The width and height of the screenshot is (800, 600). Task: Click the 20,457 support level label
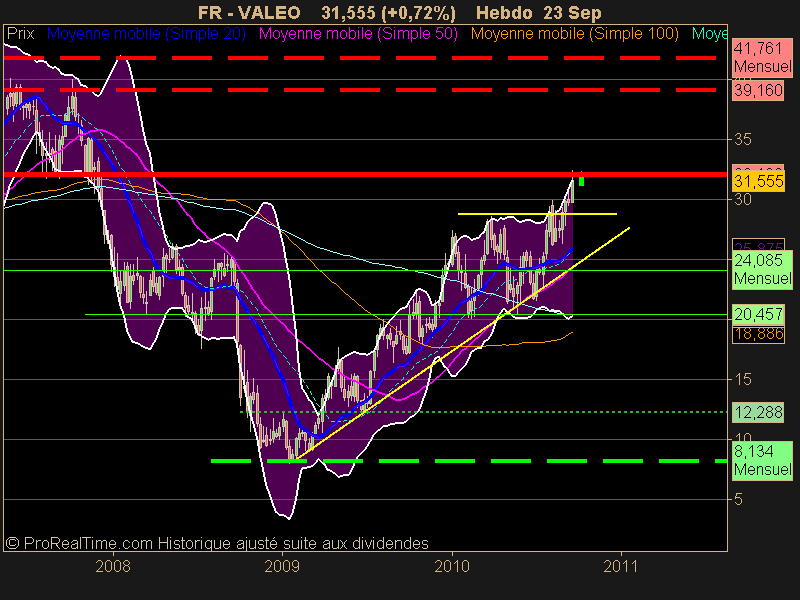point(758,314)
